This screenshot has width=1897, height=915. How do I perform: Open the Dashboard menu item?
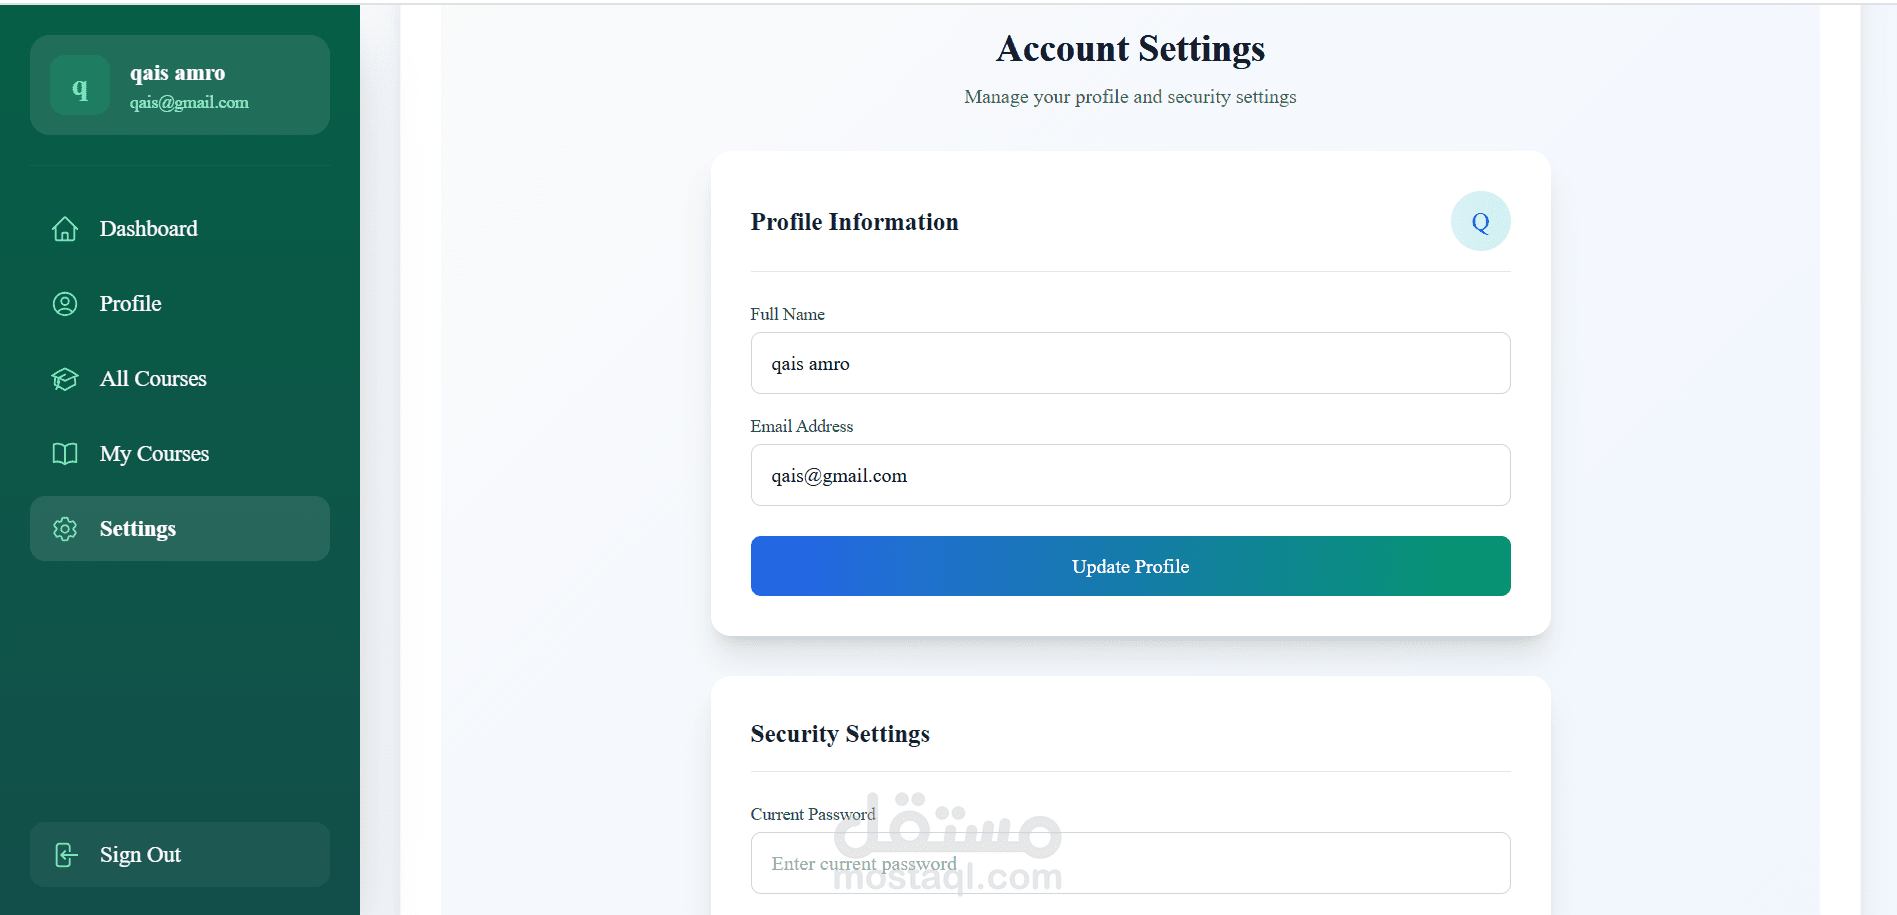point(180,229)
